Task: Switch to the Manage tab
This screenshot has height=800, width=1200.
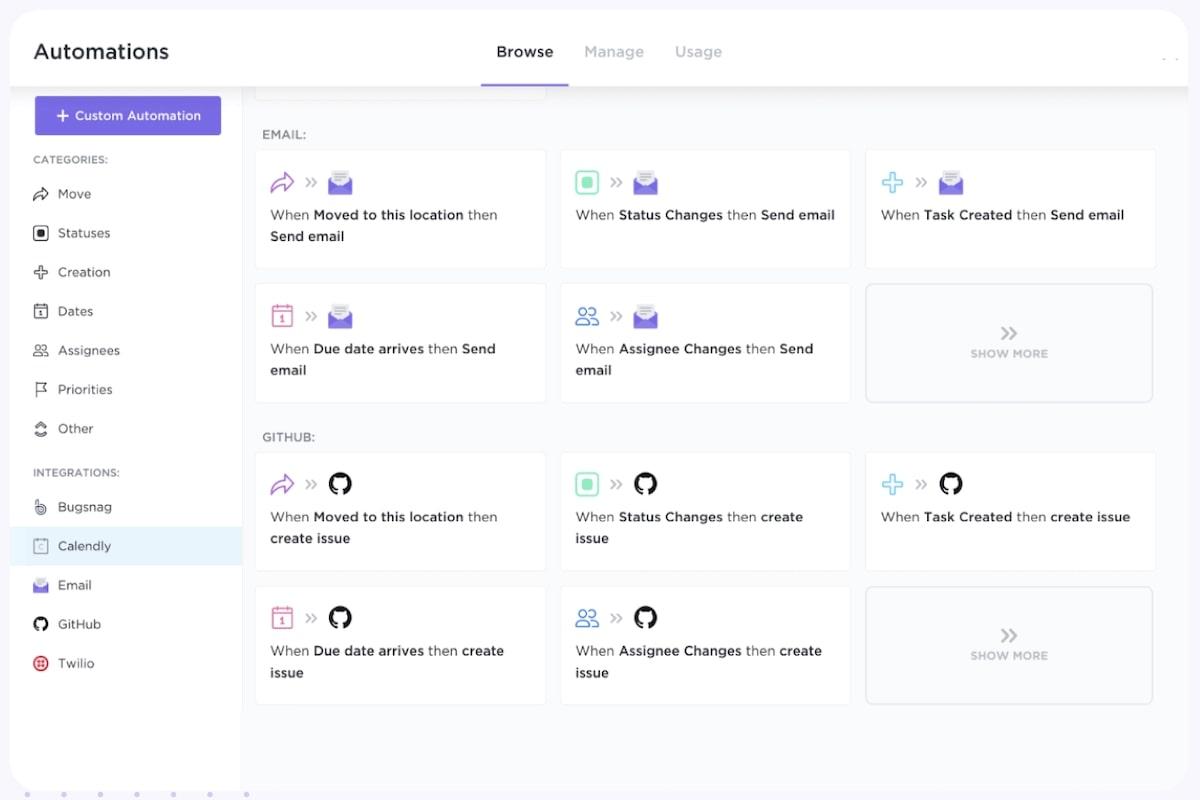Action: coord(614,52)
